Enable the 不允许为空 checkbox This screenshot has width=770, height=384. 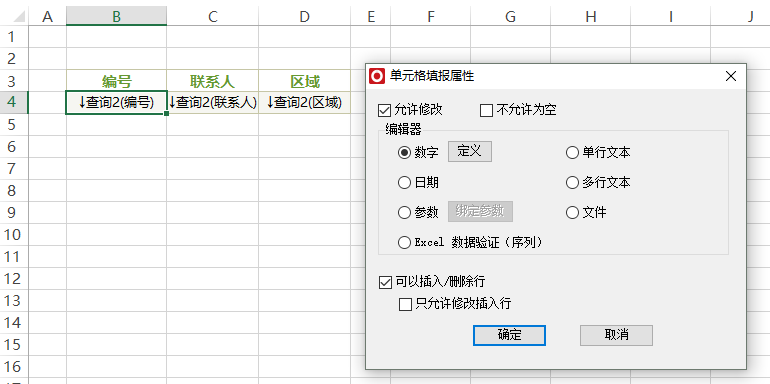[x=486, y=110]
